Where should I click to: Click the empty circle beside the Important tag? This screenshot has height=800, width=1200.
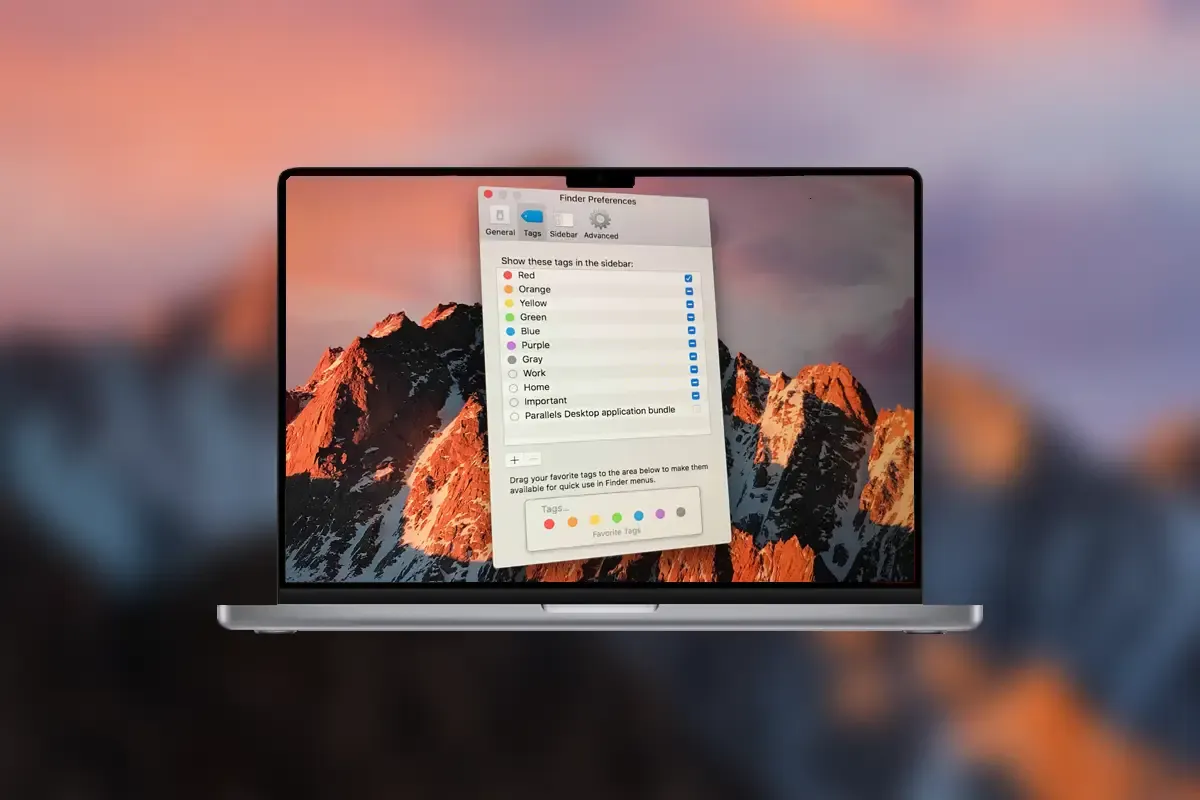pyautogui.click(x=513, y=402)
